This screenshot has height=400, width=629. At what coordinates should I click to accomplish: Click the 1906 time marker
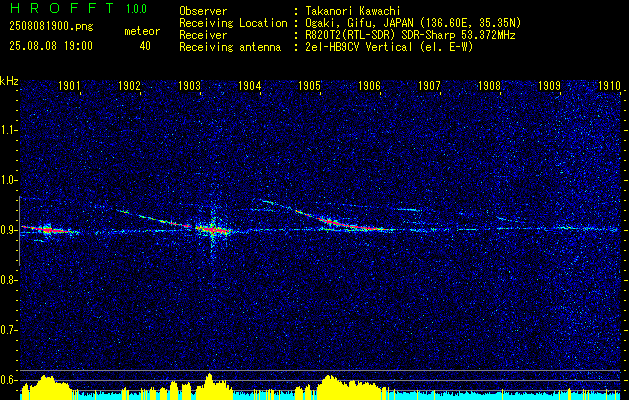coord(369,86)
